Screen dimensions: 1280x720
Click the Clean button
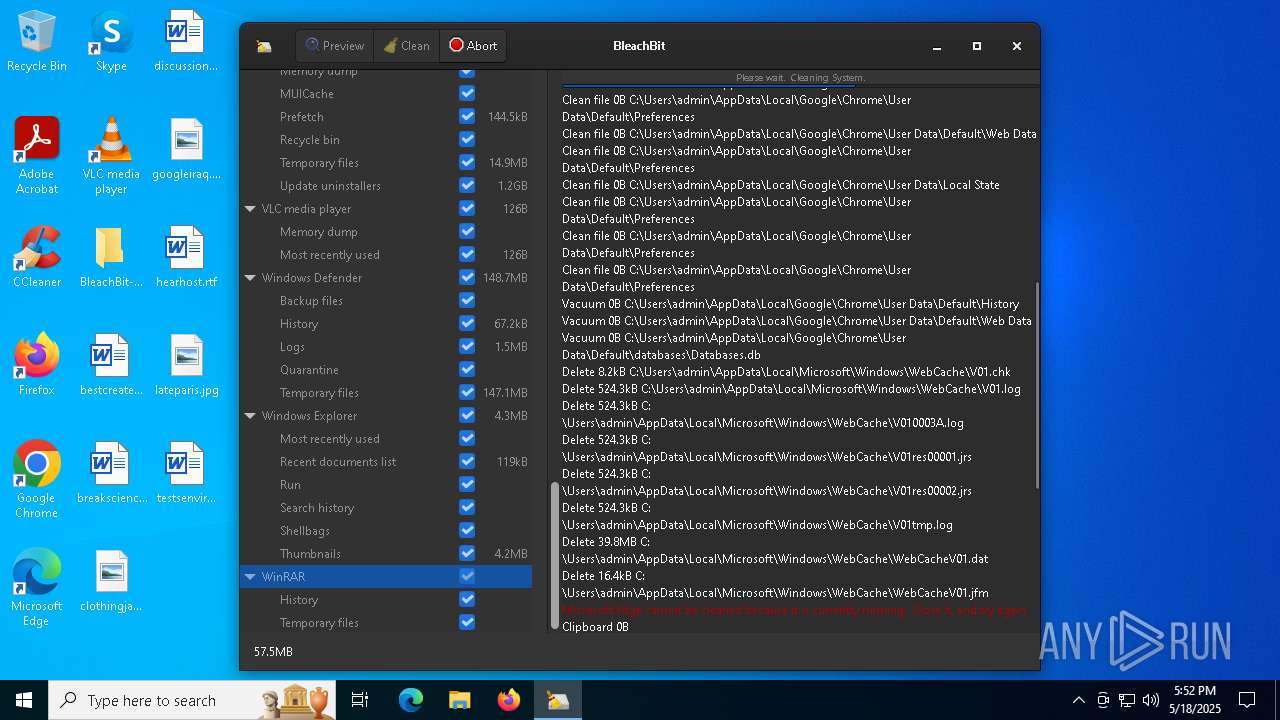pos(407,46)
